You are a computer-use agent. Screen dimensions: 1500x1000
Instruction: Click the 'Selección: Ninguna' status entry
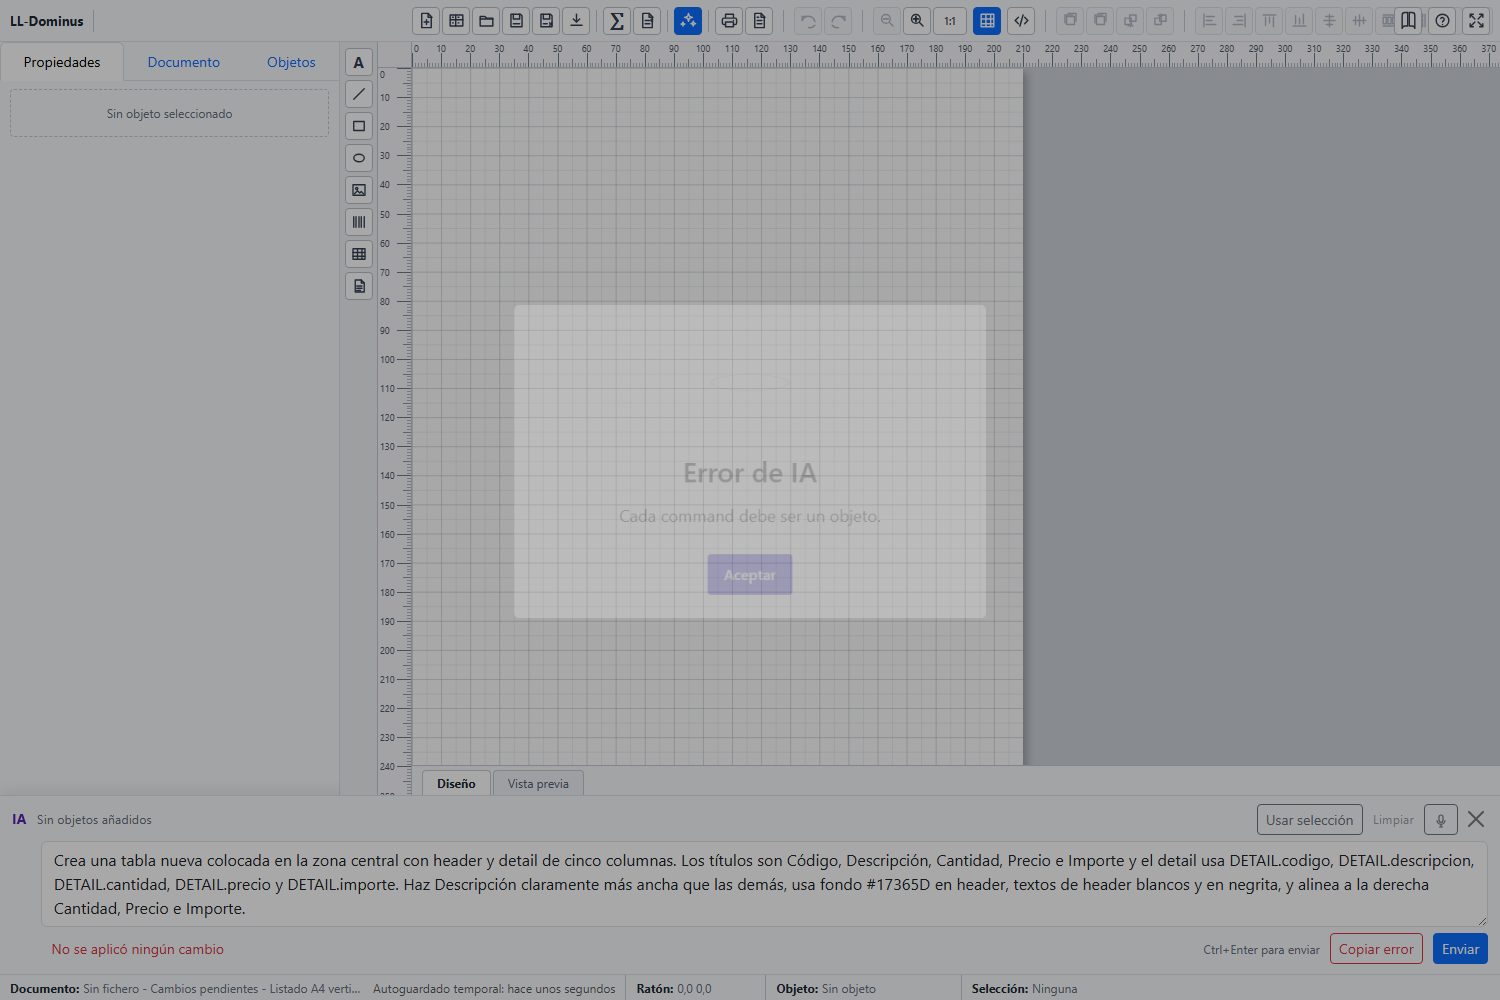1024,988
